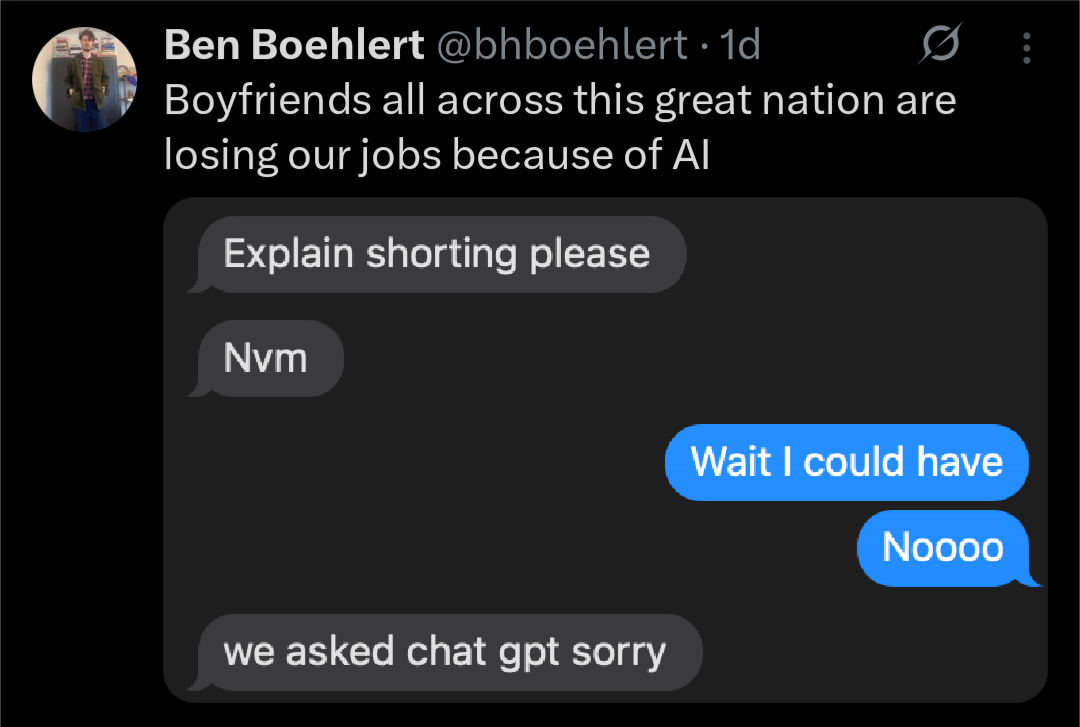The height and width of the screenshot is (727, 1080).
Task: Open Ben Boehlert's profile avatar
Action: pos(84,79)
